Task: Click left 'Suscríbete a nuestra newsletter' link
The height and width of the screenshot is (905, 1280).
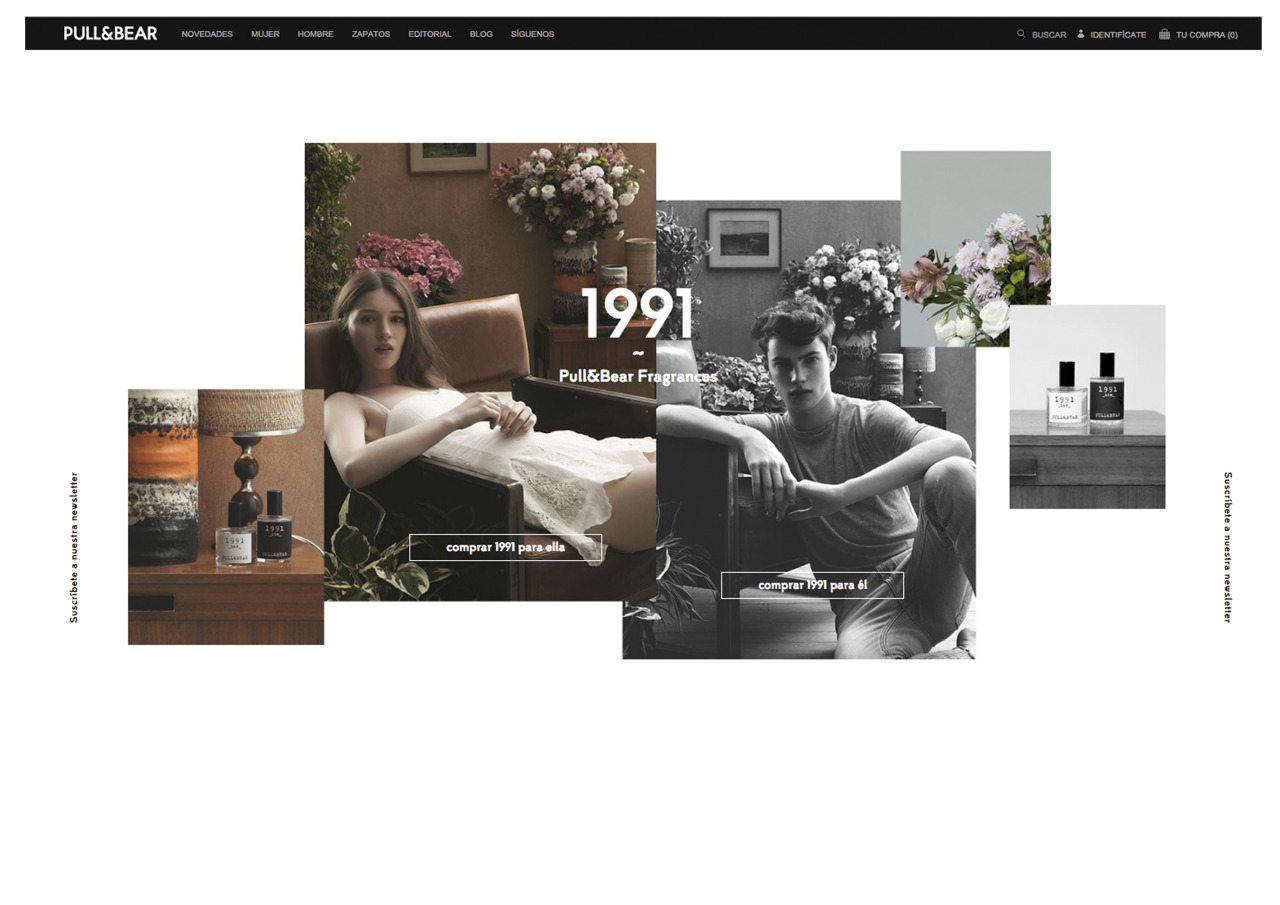Action: point(74,548)
